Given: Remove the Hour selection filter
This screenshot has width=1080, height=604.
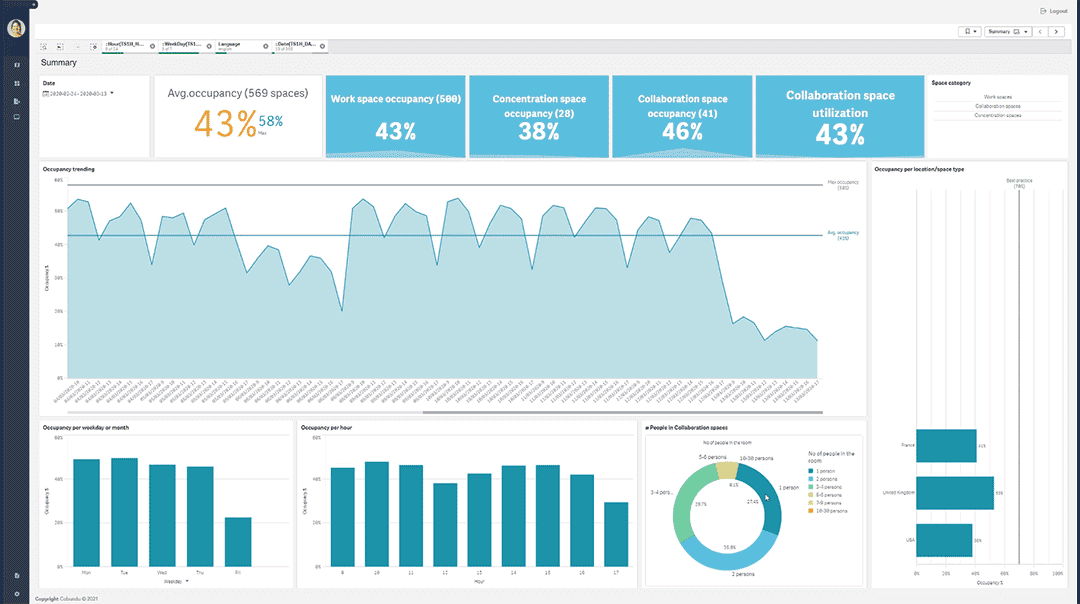Looking at the screenshot, I should tap(152, 46).
